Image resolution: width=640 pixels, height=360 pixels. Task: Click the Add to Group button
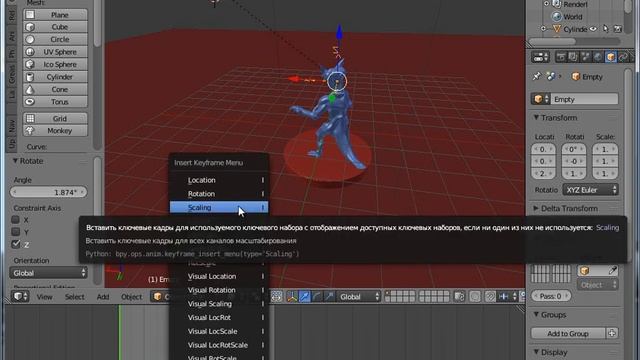(x=567, y=333)
